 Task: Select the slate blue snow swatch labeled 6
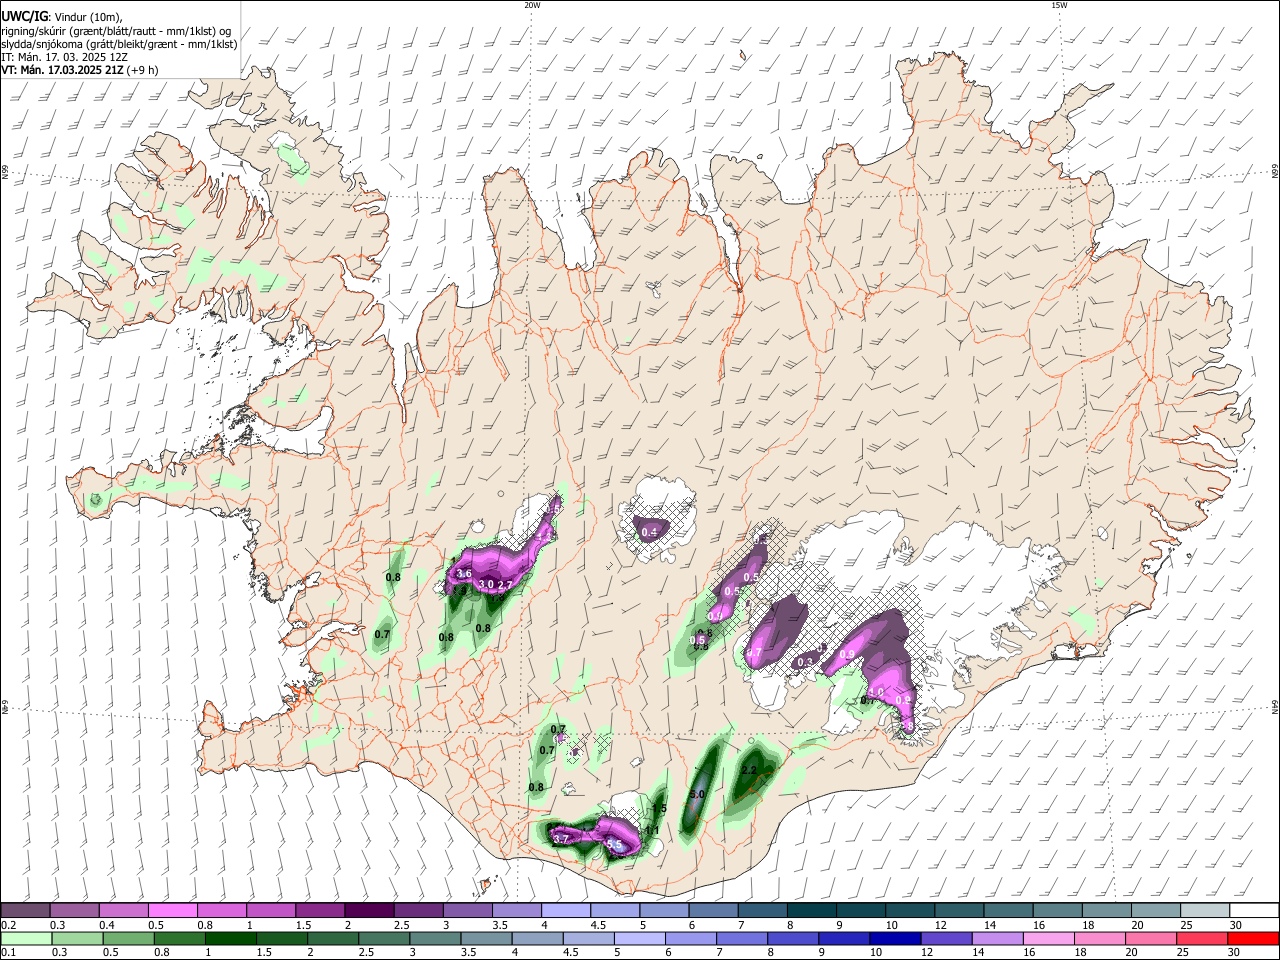click(x=714, y=910)
